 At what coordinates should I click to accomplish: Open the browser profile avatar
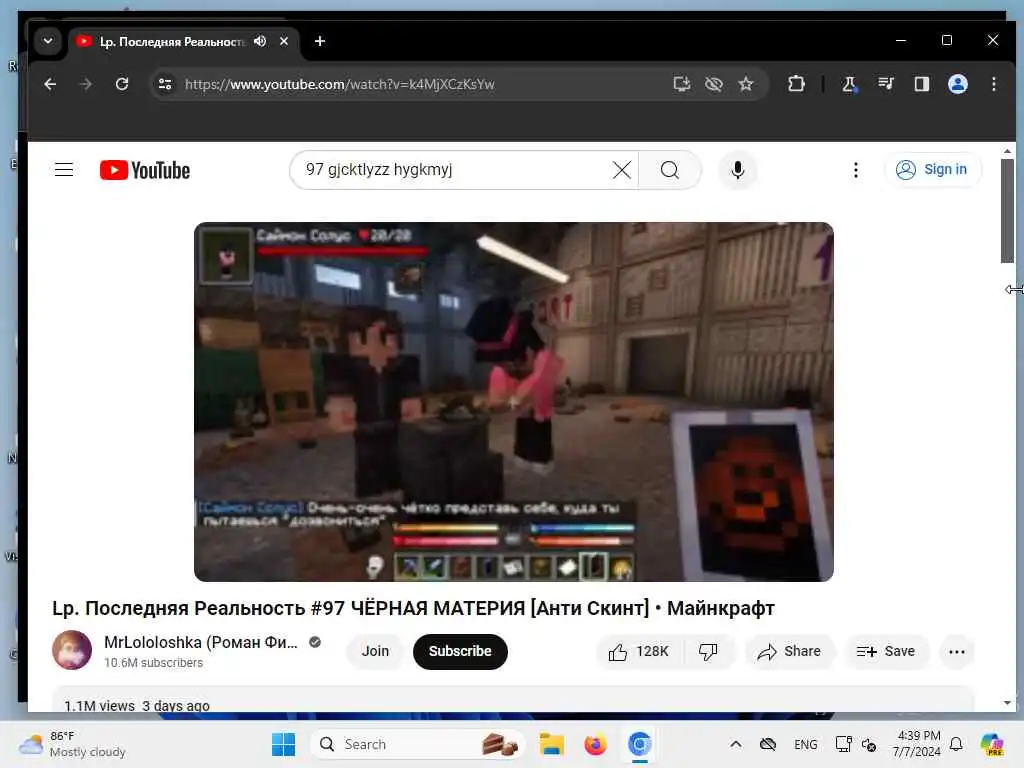pos(957,84)
